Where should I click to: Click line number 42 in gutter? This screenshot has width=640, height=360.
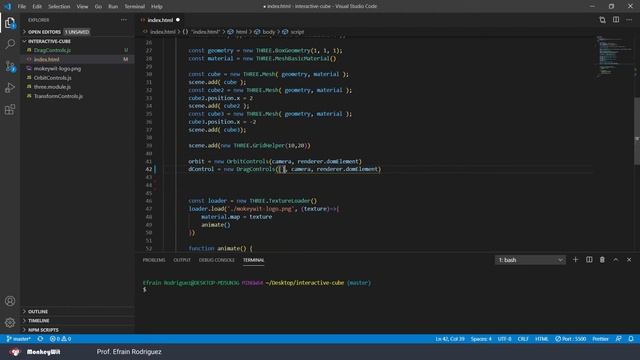tap(149, 169)
